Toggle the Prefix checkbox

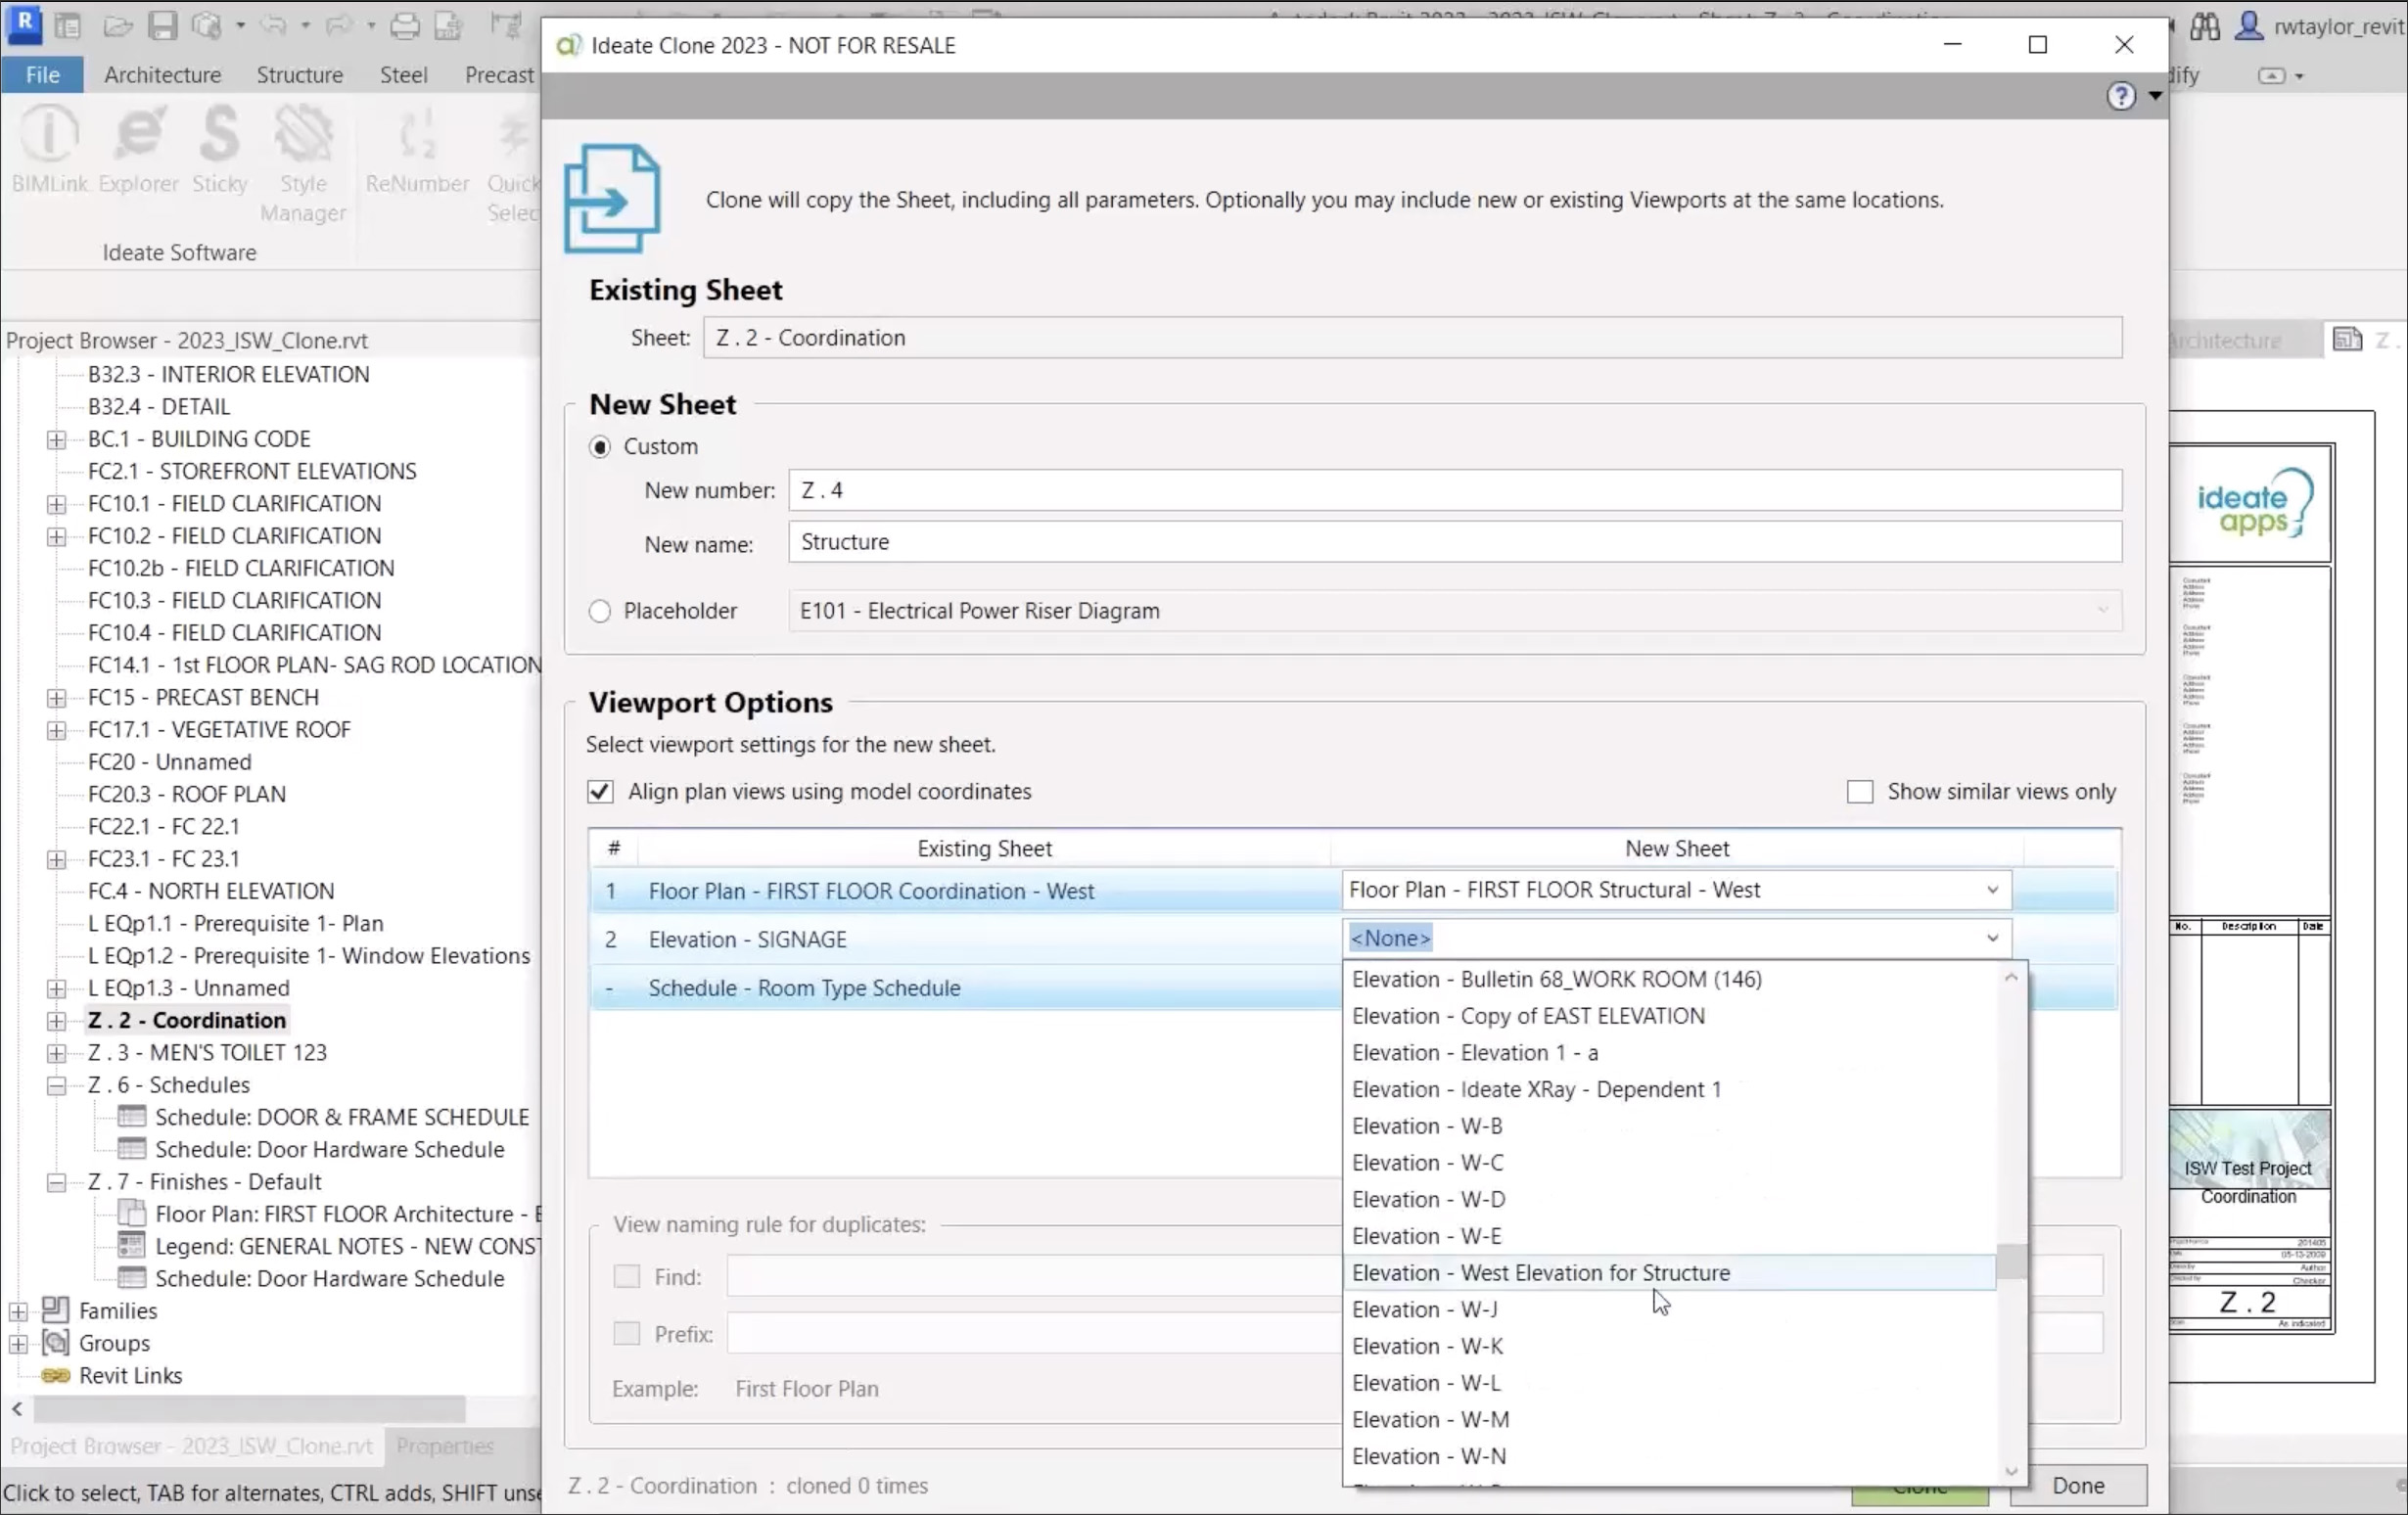coord(627,1334)
